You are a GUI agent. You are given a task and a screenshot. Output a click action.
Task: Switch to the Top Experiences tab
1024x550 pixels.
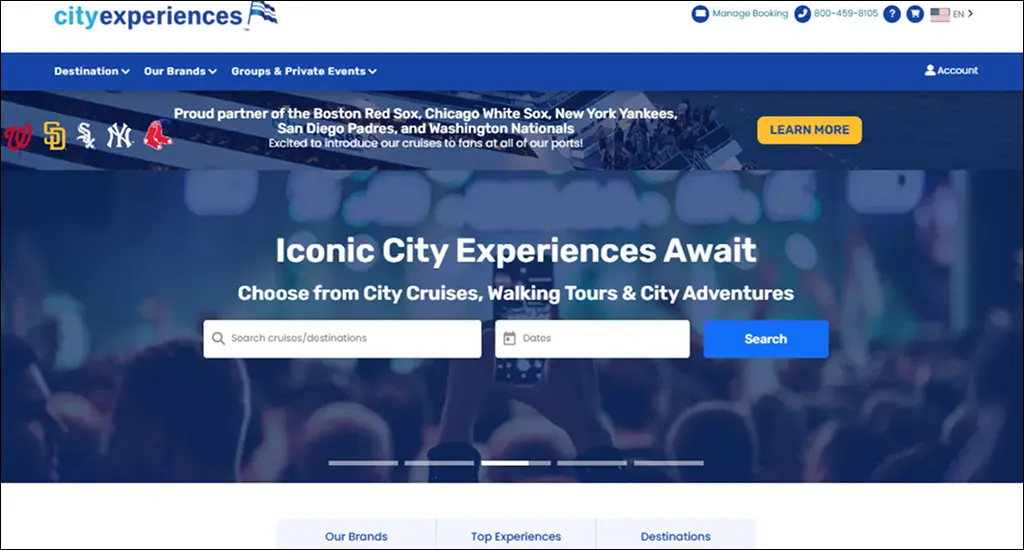pyautogui.click(x=516, y=536)
